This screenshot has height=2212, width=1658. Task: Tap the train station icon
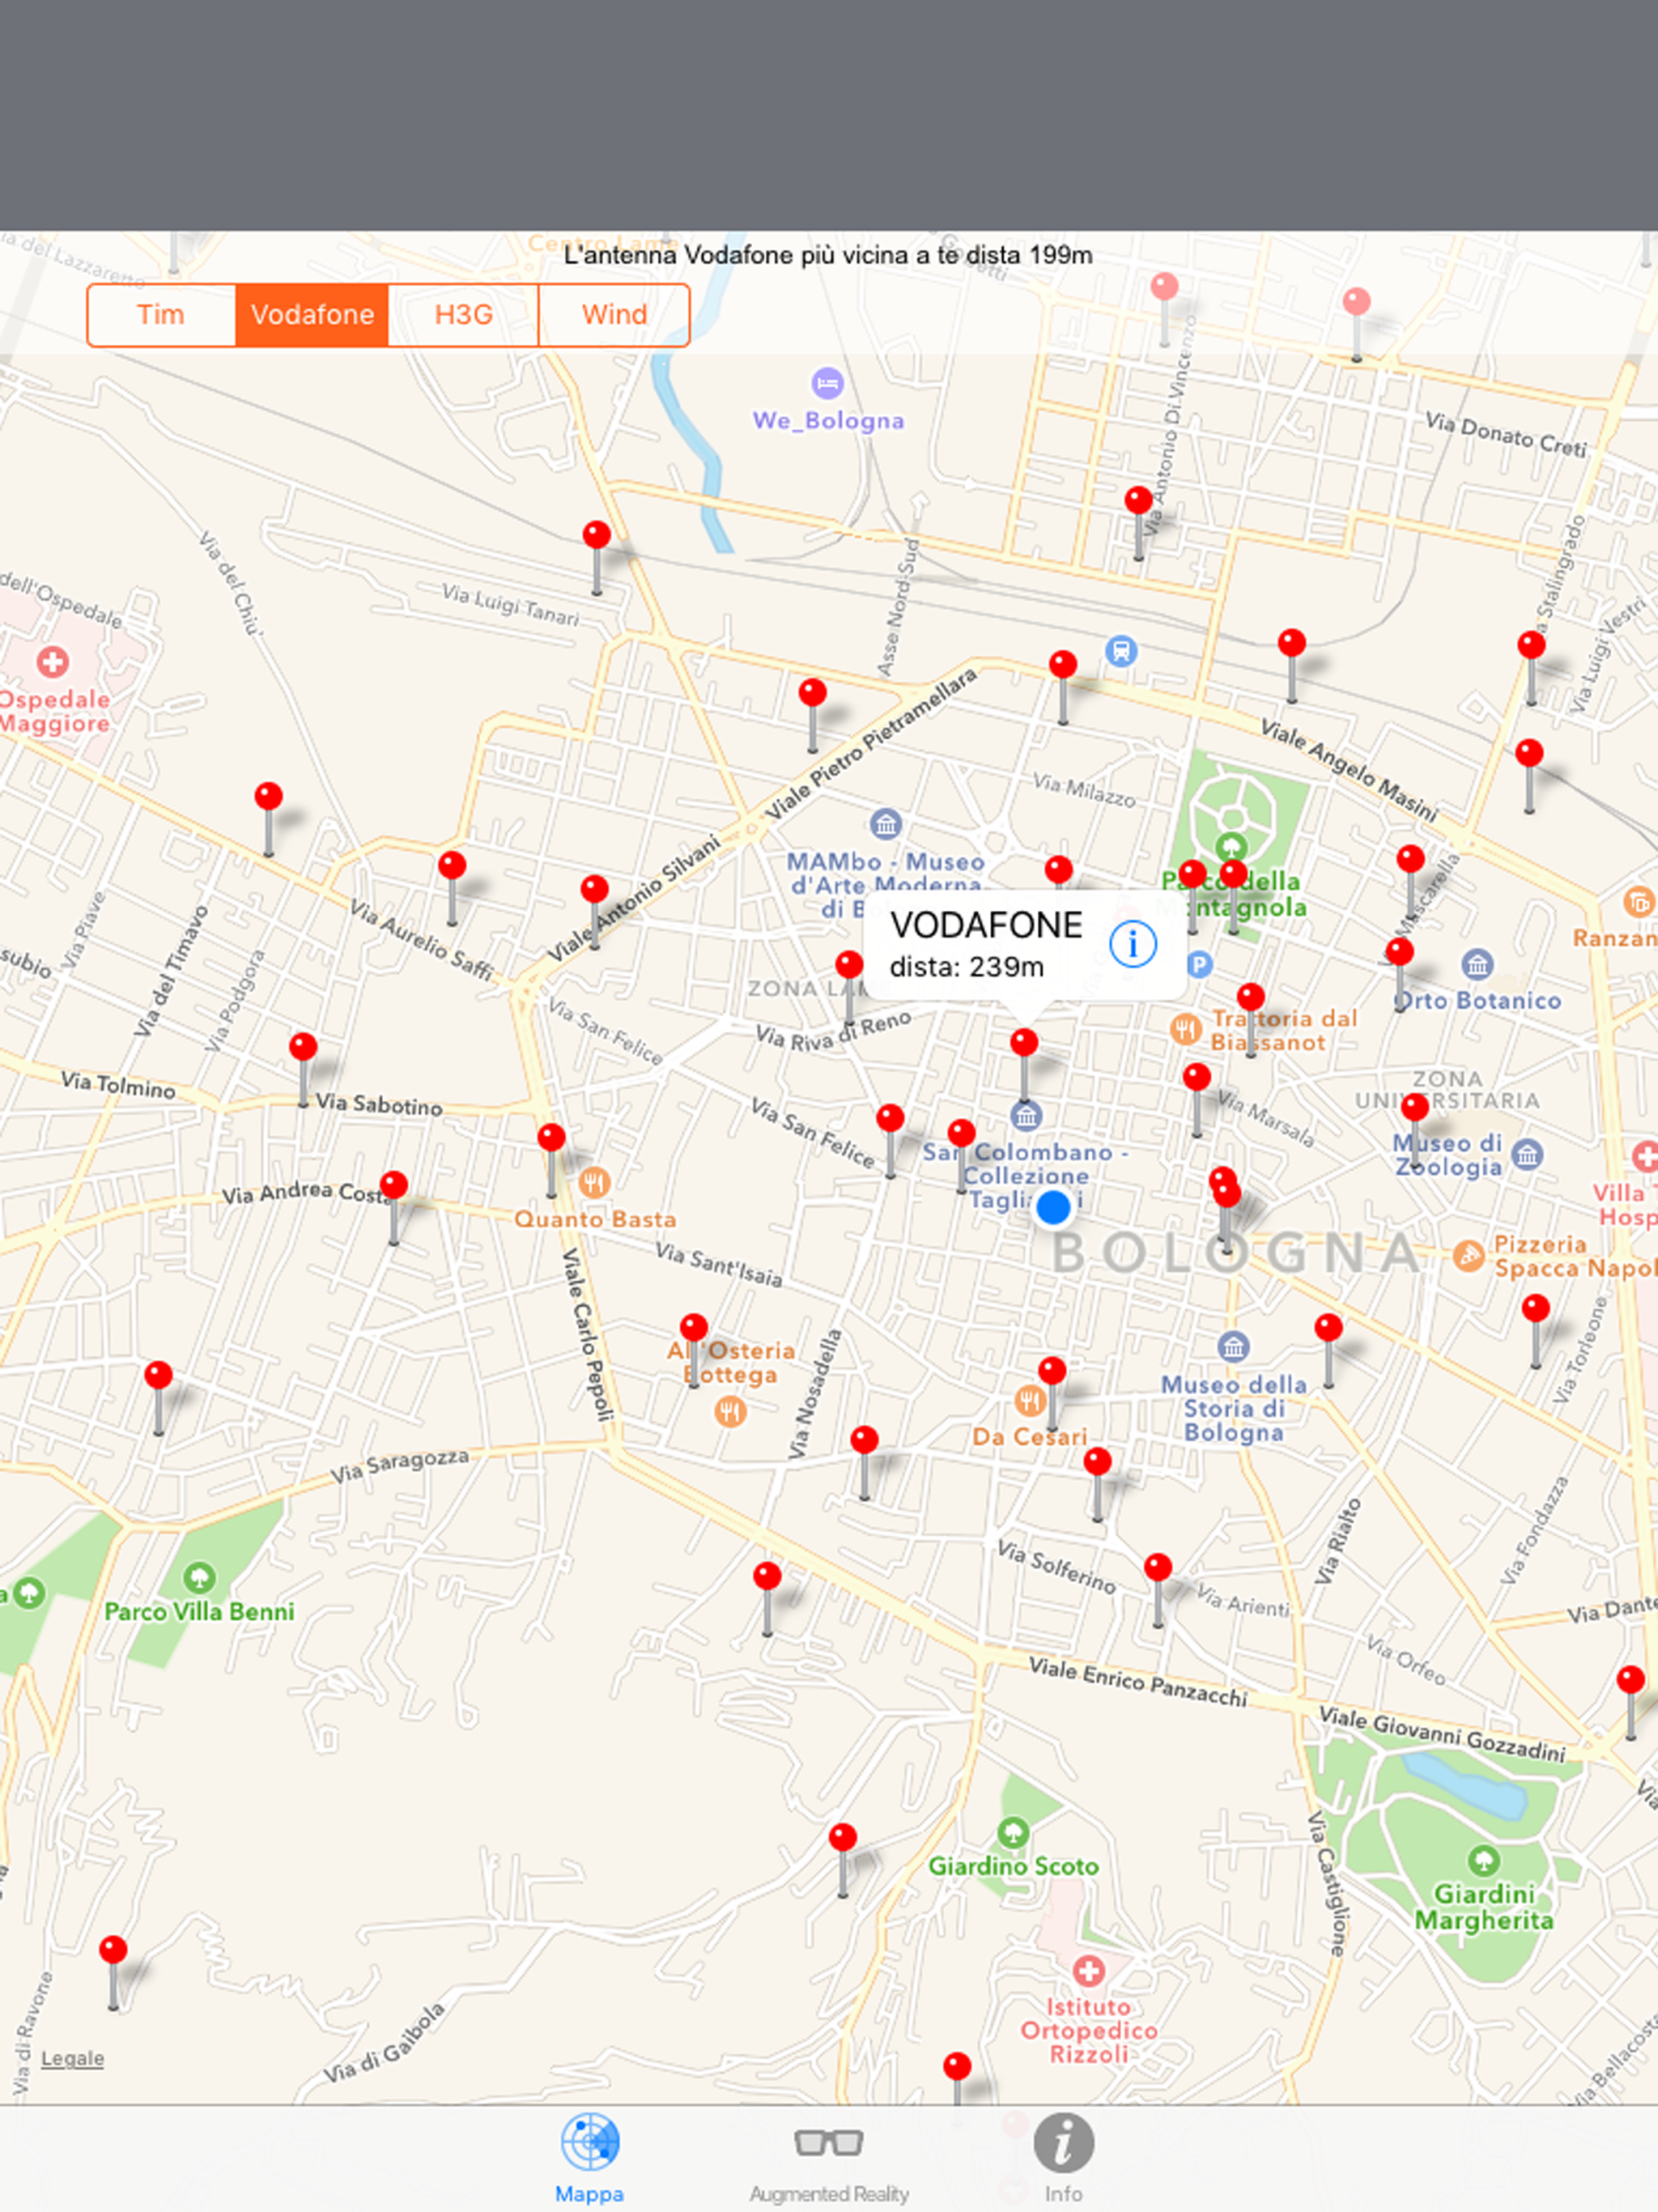[x=1121, y=651]
